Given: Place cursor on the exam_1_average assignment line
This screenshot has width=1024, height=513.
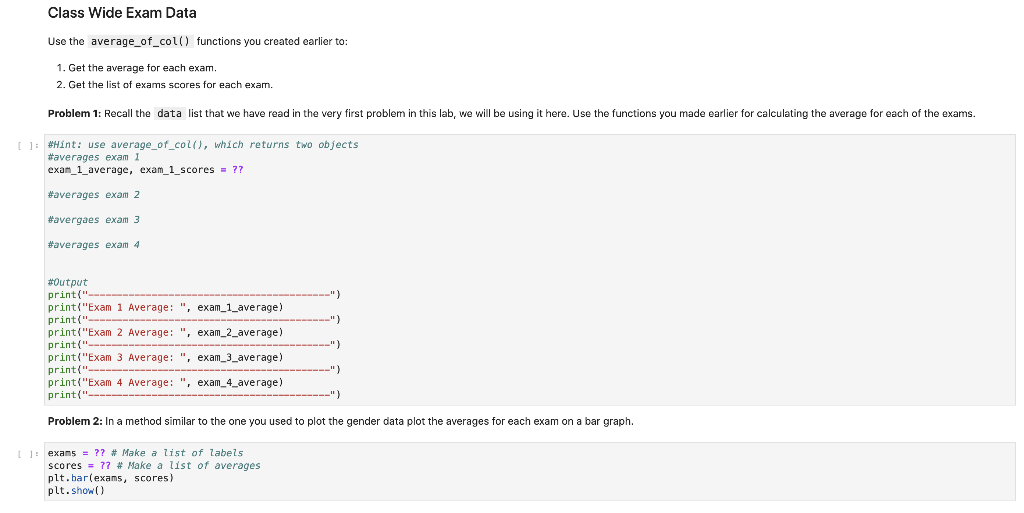Looking at the screenshot, I should [x=146, y=170].
